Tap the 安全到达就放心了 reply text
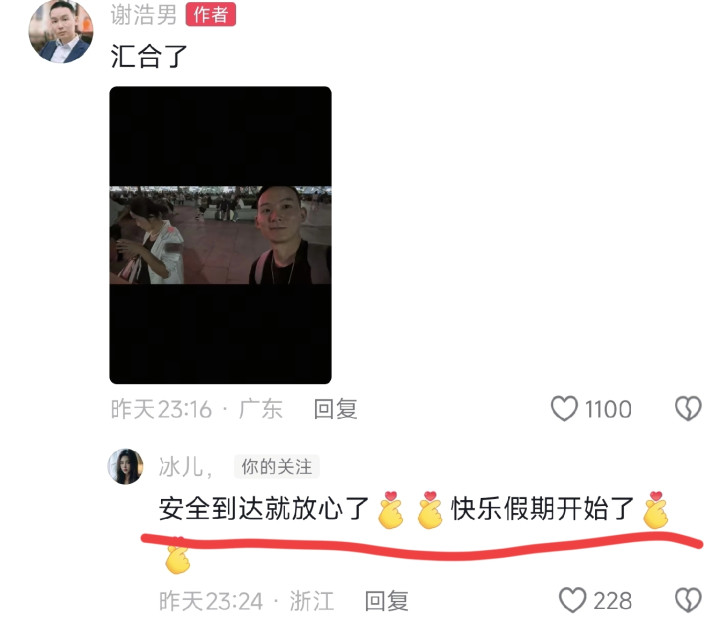Screen dimensions: 719x638 (264, 509)
